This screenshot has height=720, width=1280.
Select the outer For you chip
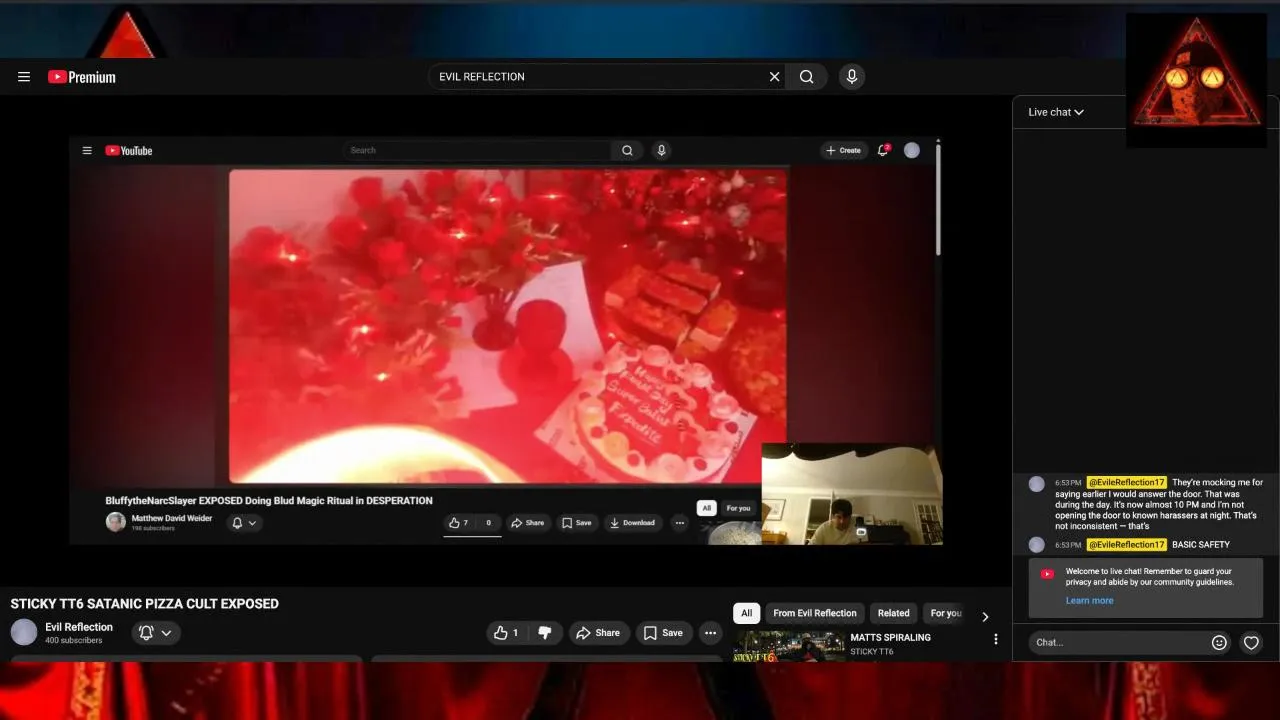pyautogui.click(x=945, y=613)
